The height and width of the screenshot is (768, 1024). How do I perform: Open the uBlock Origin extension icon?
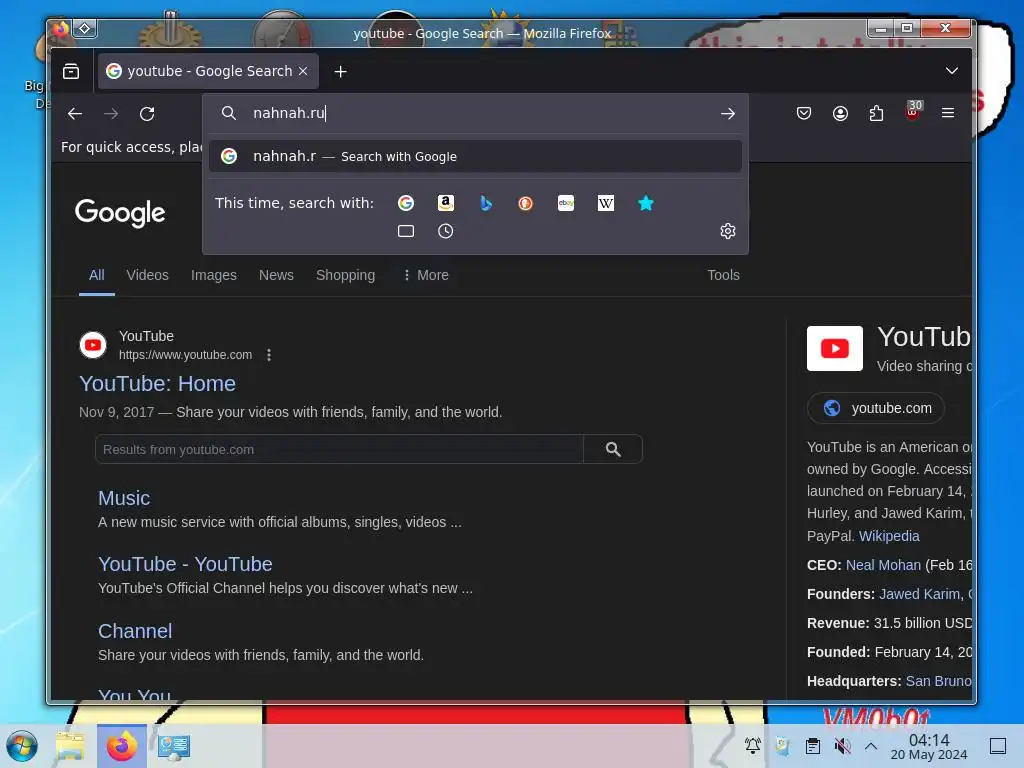coord(913,112)
